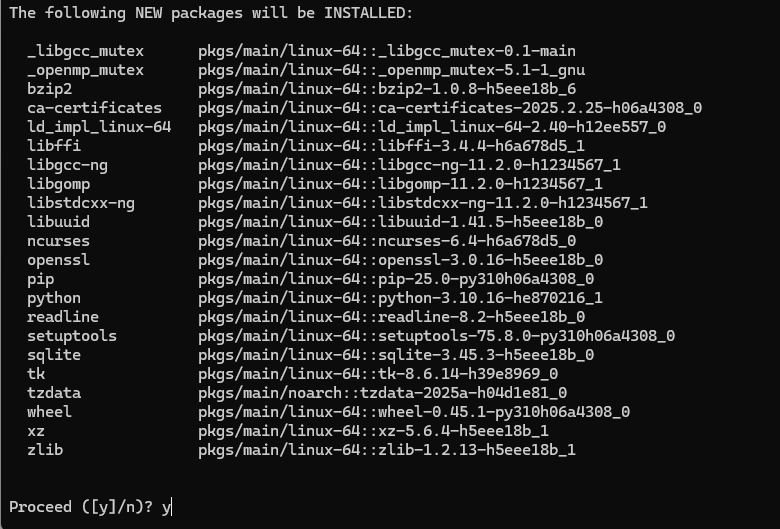The width and height of the screenshot is (780, 529).
Task: Click the libstdcxx-ng package name
Action: 81,203
